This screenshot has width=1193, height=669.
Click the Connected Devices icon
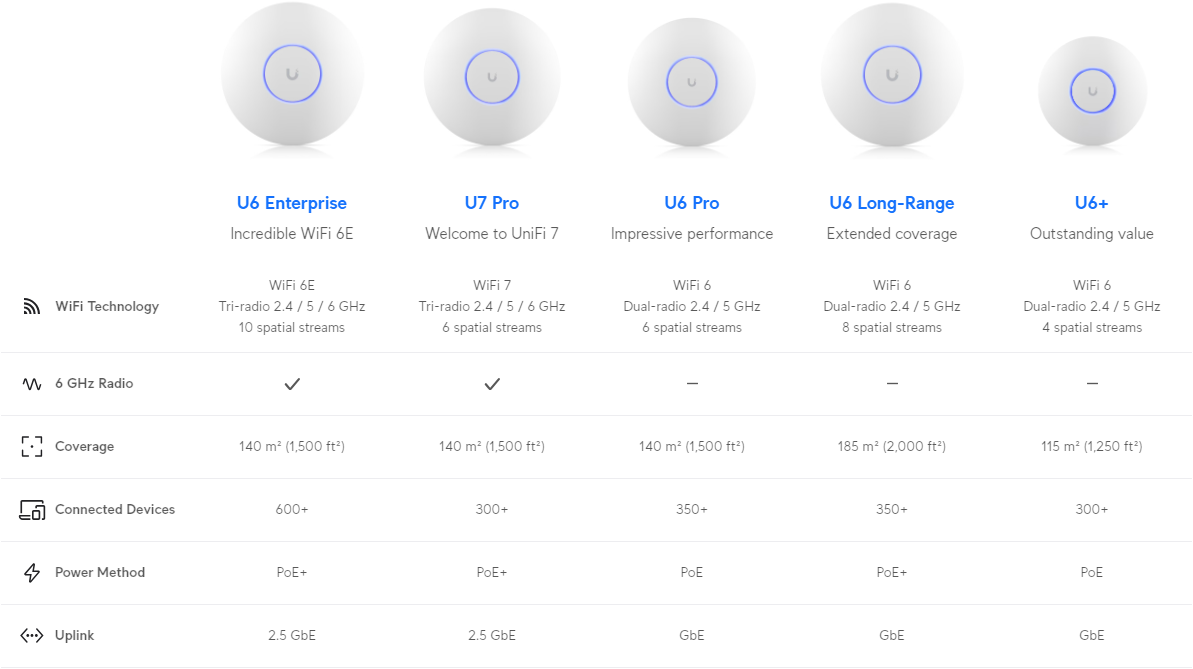coord(32,510)
